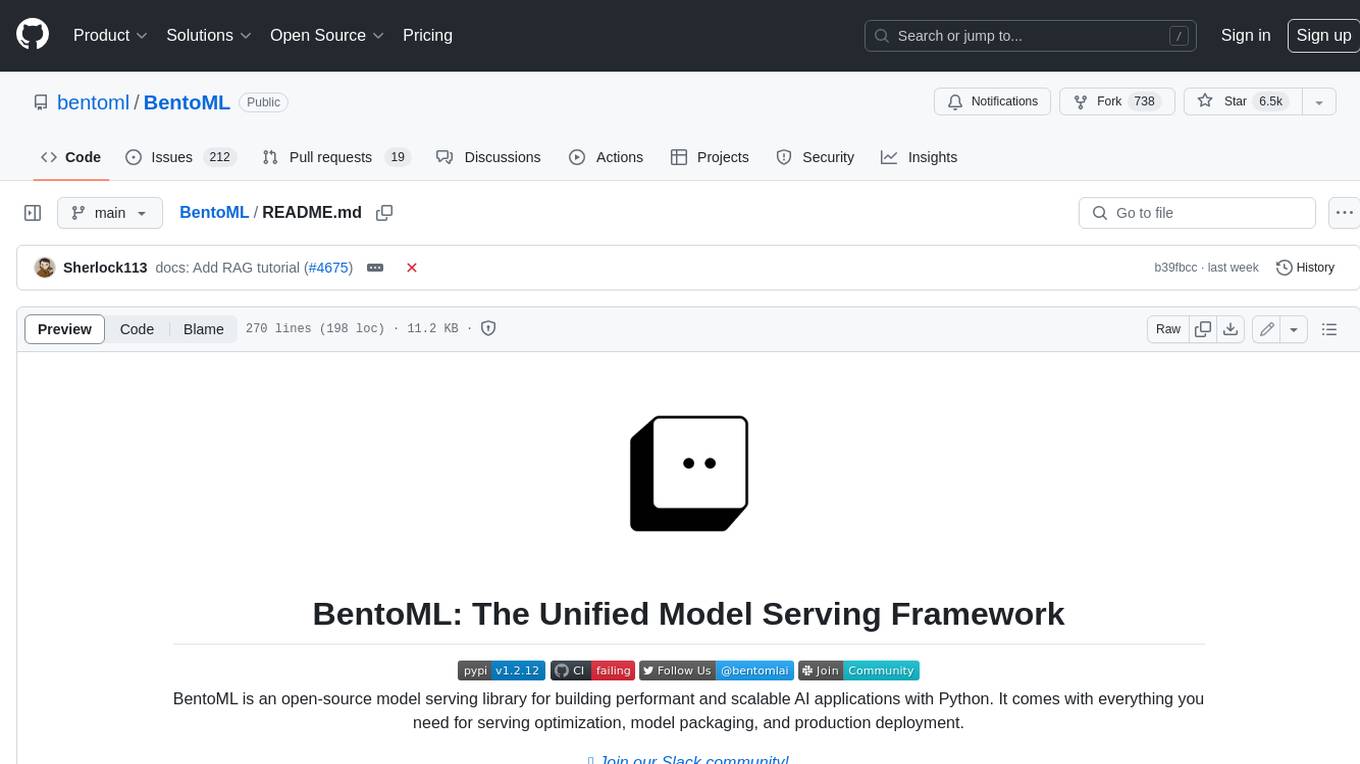Focus the Search or jump to field
1360x764 pixels.
pyautogui.click(x=1031, y=36)
